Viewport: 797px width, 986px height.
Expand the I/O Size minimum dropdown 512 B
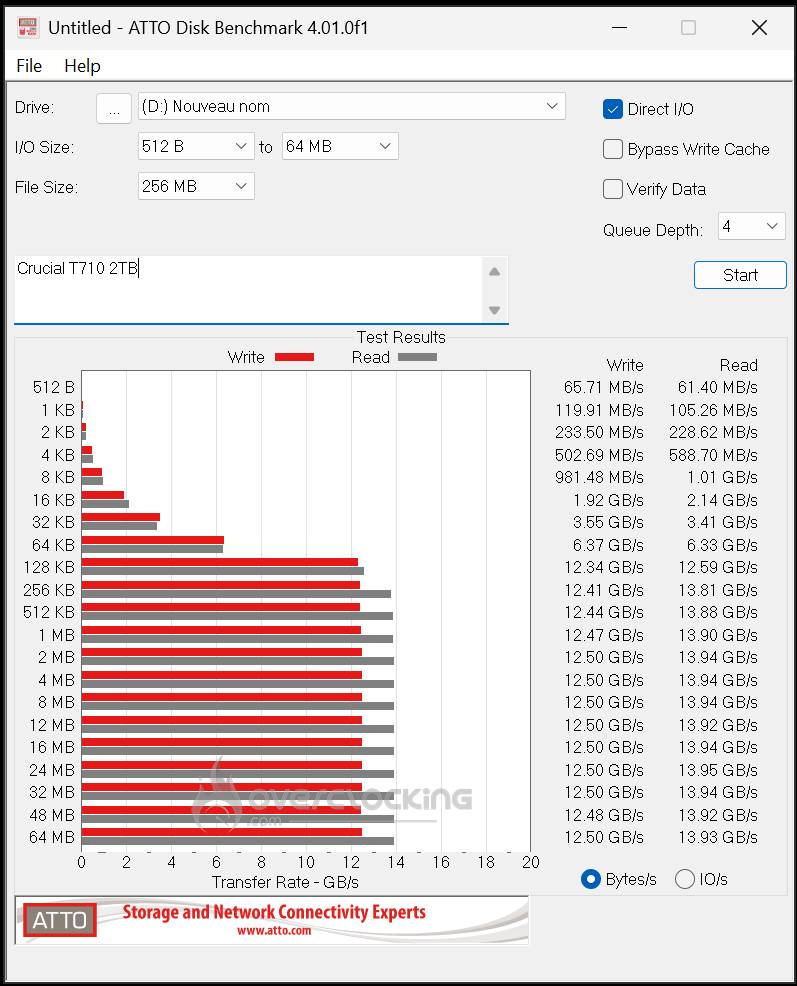point(196,147)
